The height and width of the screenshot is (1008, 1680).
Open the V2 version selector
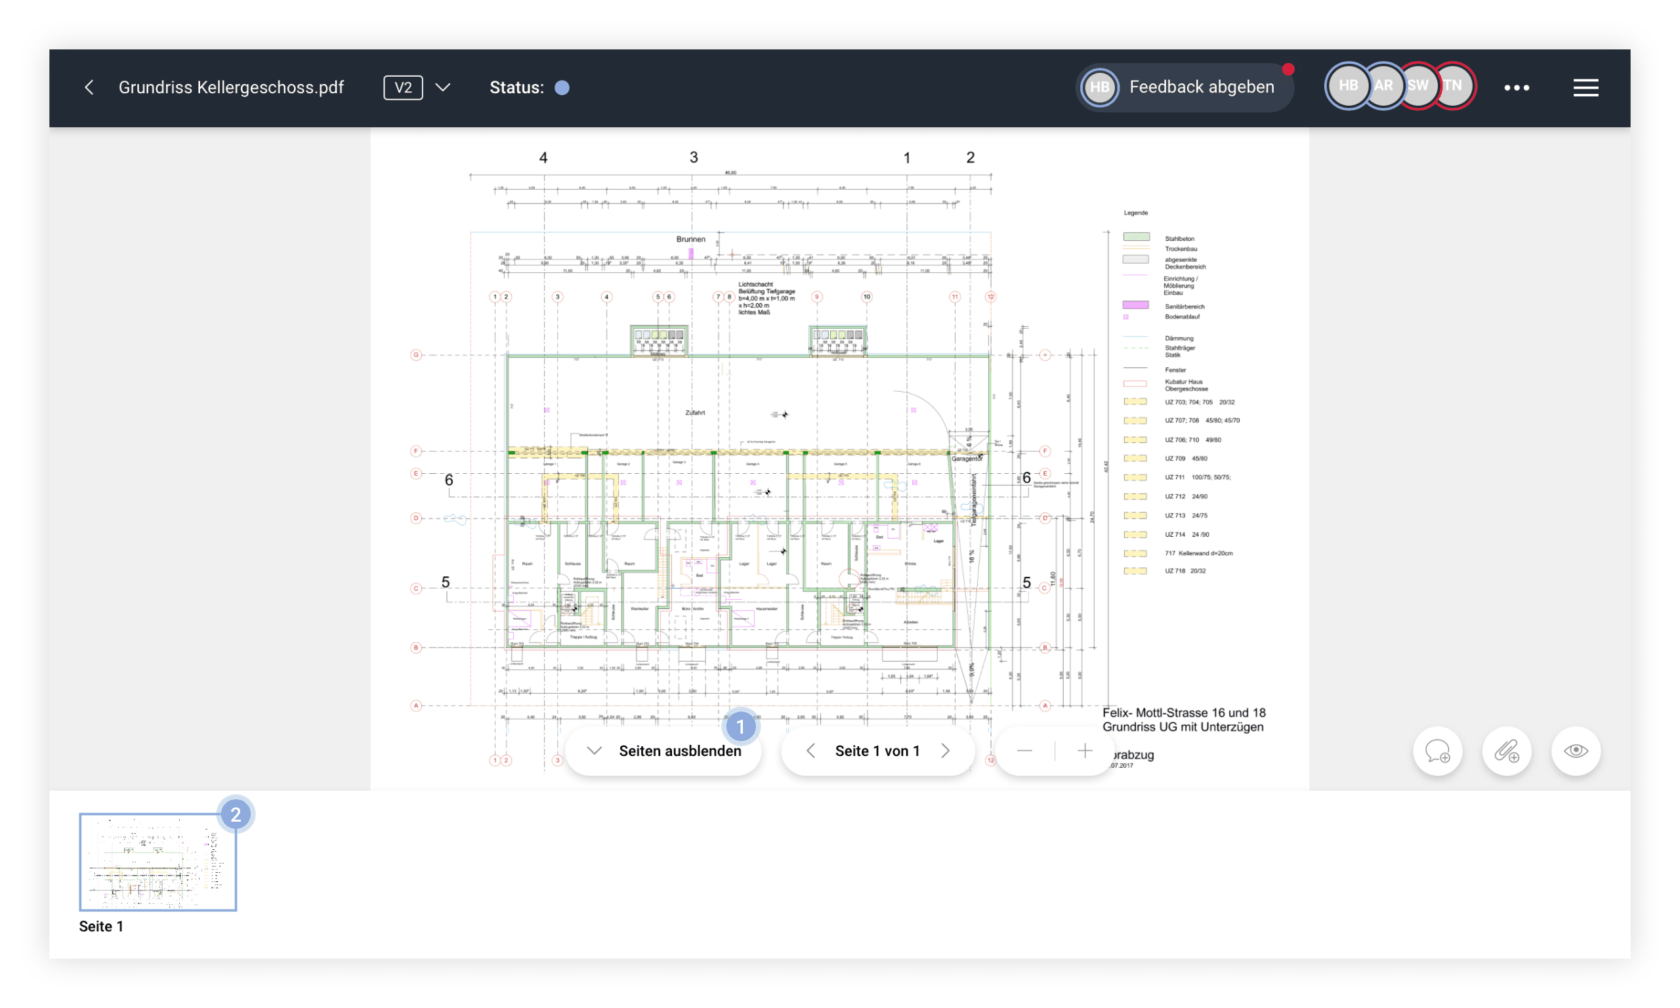pyautogui.click(x=403, y=88)
